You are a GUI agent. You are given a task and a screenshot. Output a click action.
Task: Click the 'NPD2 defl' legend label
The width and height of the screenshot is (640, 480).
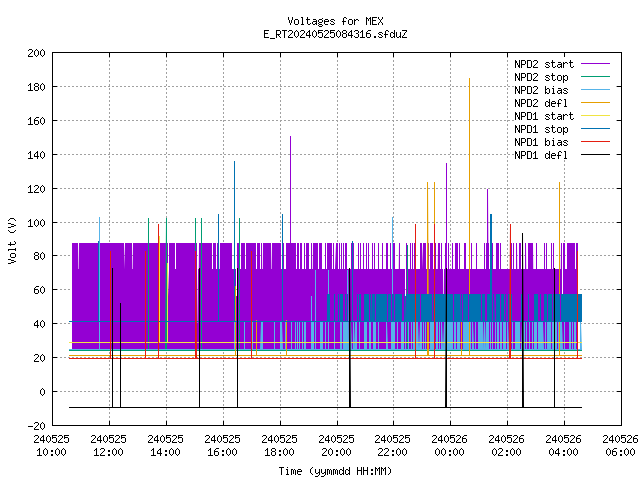(541, 103)
